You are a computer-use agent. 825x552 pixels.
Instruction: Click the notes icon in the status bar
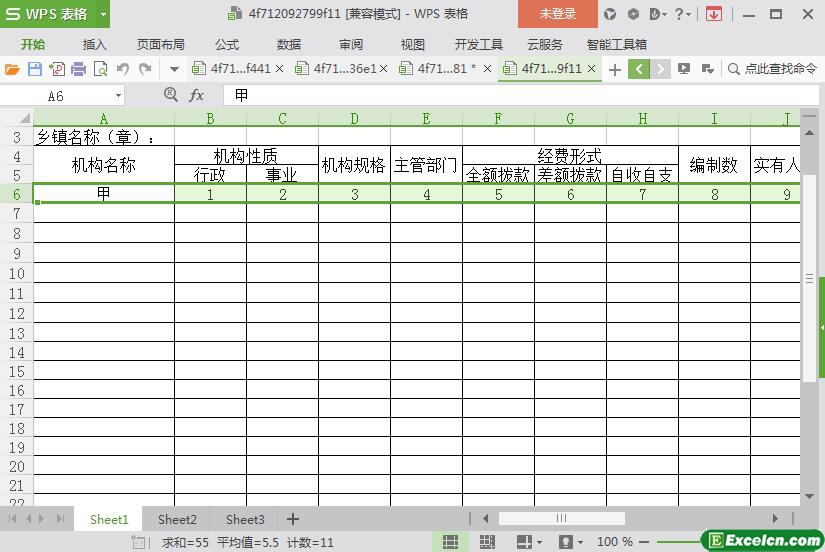point(138,542)
